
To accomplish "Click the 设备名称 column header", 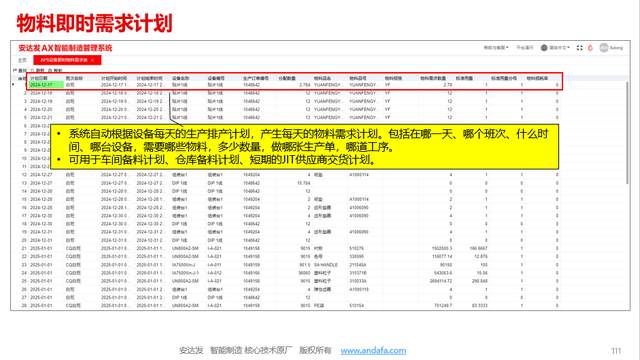I will click(x=181, y=78).
